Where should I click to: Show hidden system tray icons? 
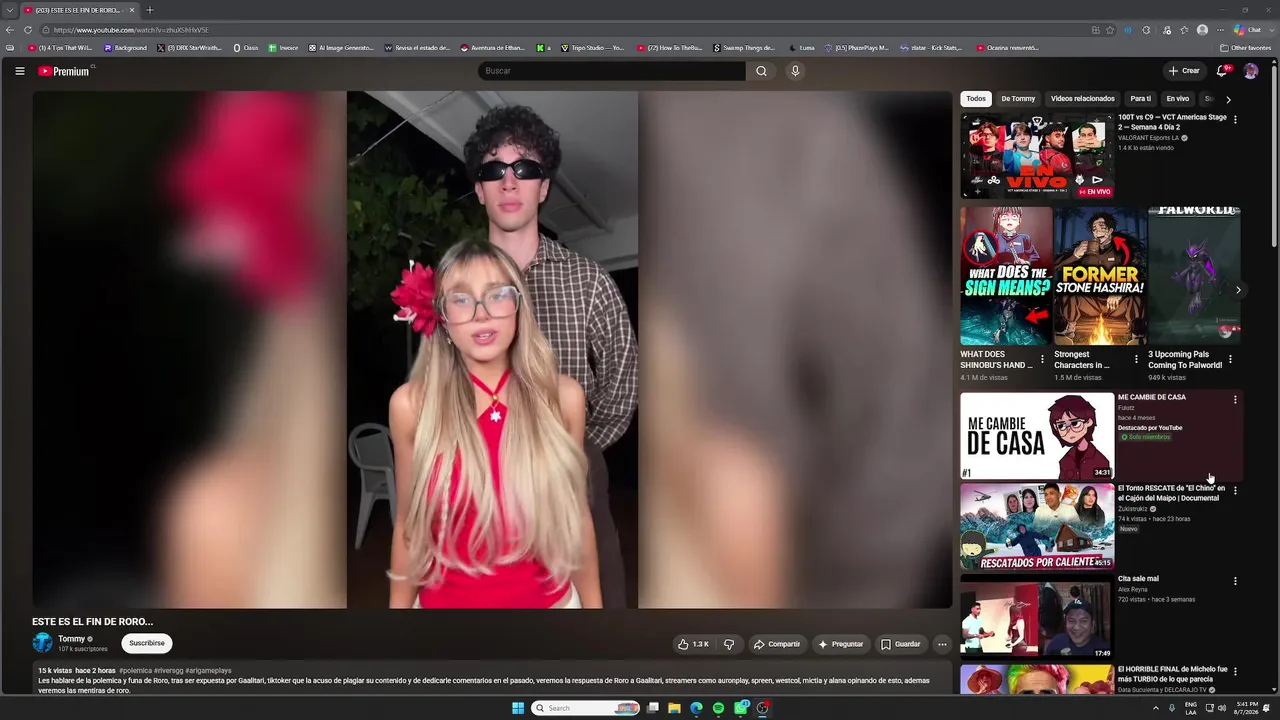click(x=1156, y=708)
